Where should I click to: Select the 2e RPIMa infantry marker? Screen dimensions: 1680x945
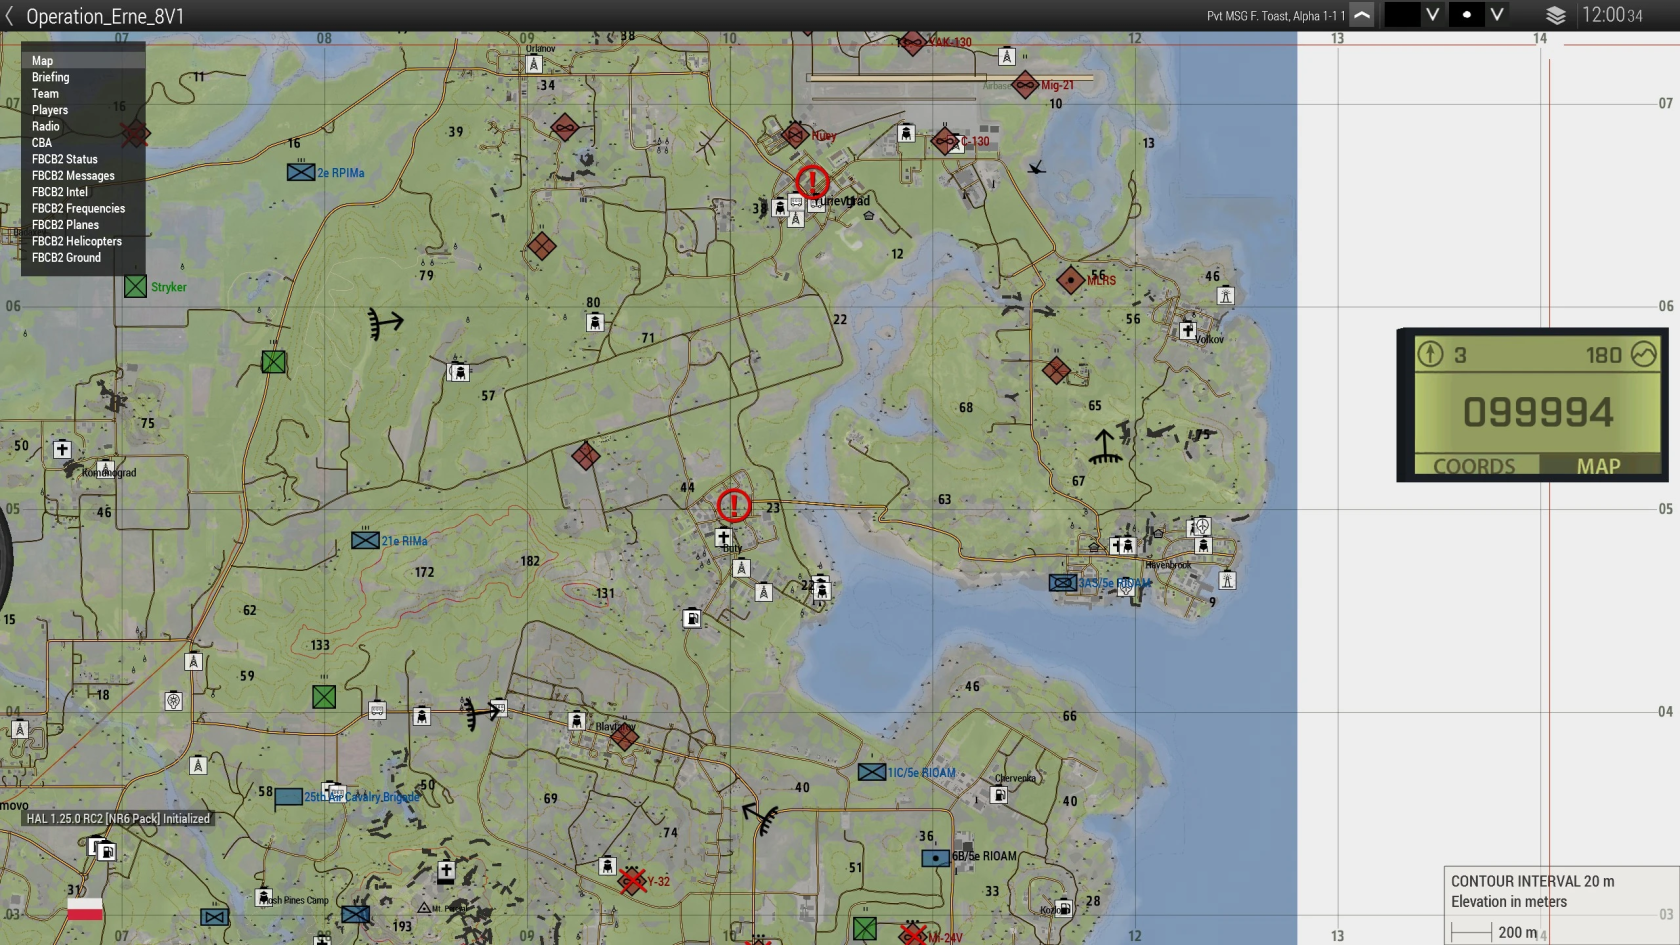tap(301, 172)
